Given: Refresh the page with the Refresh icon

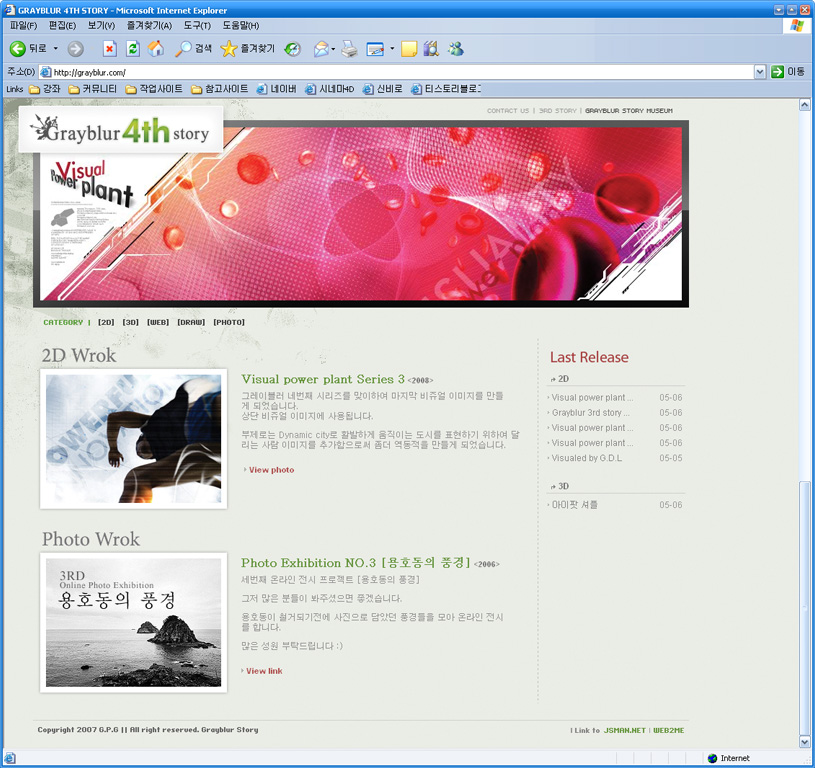Looking at the screenshot, I should pos(132,48).
